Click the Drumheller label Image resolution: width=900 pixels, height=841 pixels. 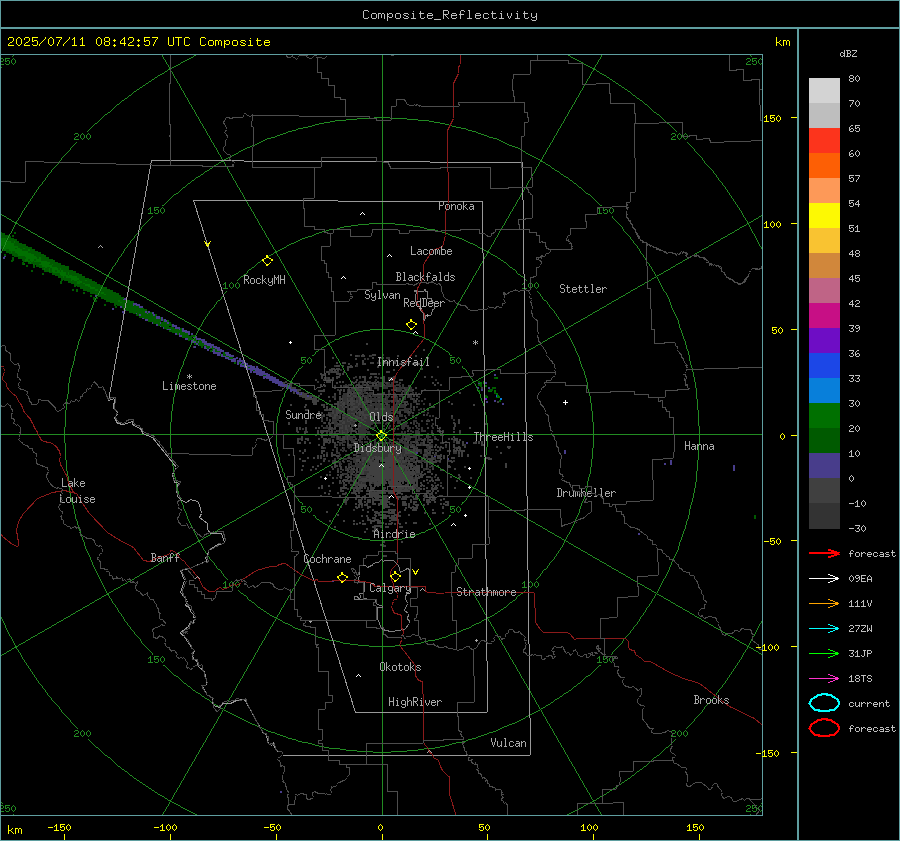(x=586, y=493)
